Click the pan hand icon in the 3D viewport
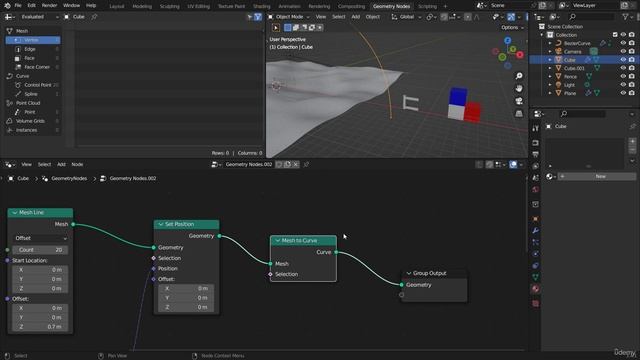The width and height of the screenshot is (640, 360). (519, 89)
